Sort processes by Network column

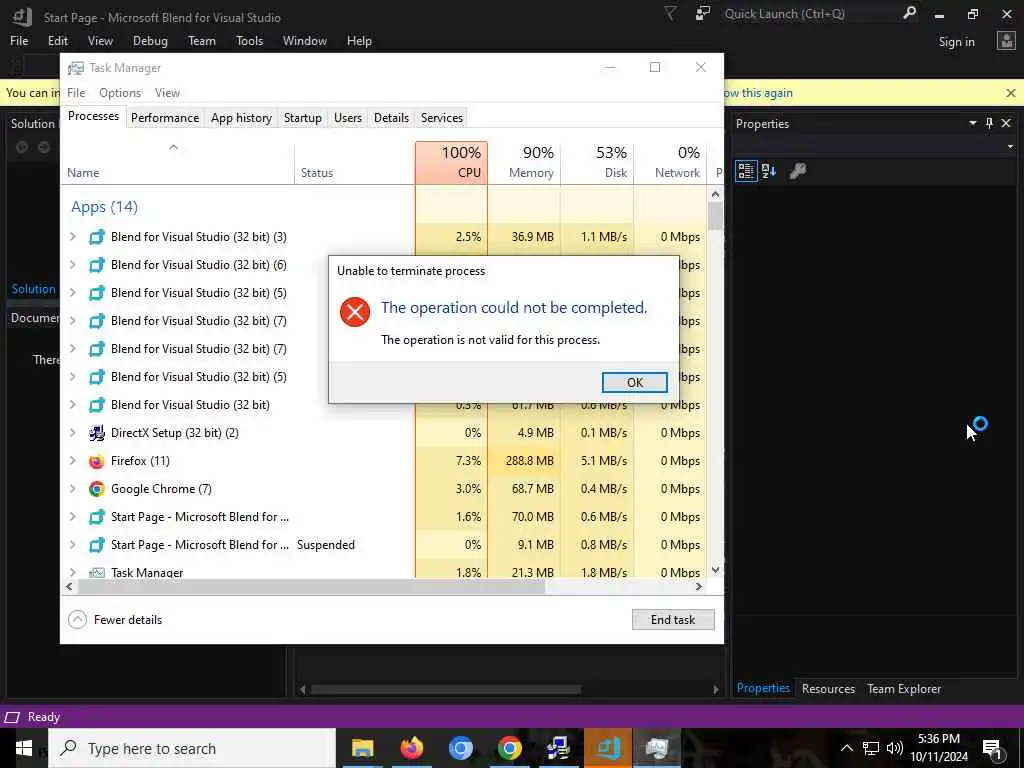(x=670, y=163)
